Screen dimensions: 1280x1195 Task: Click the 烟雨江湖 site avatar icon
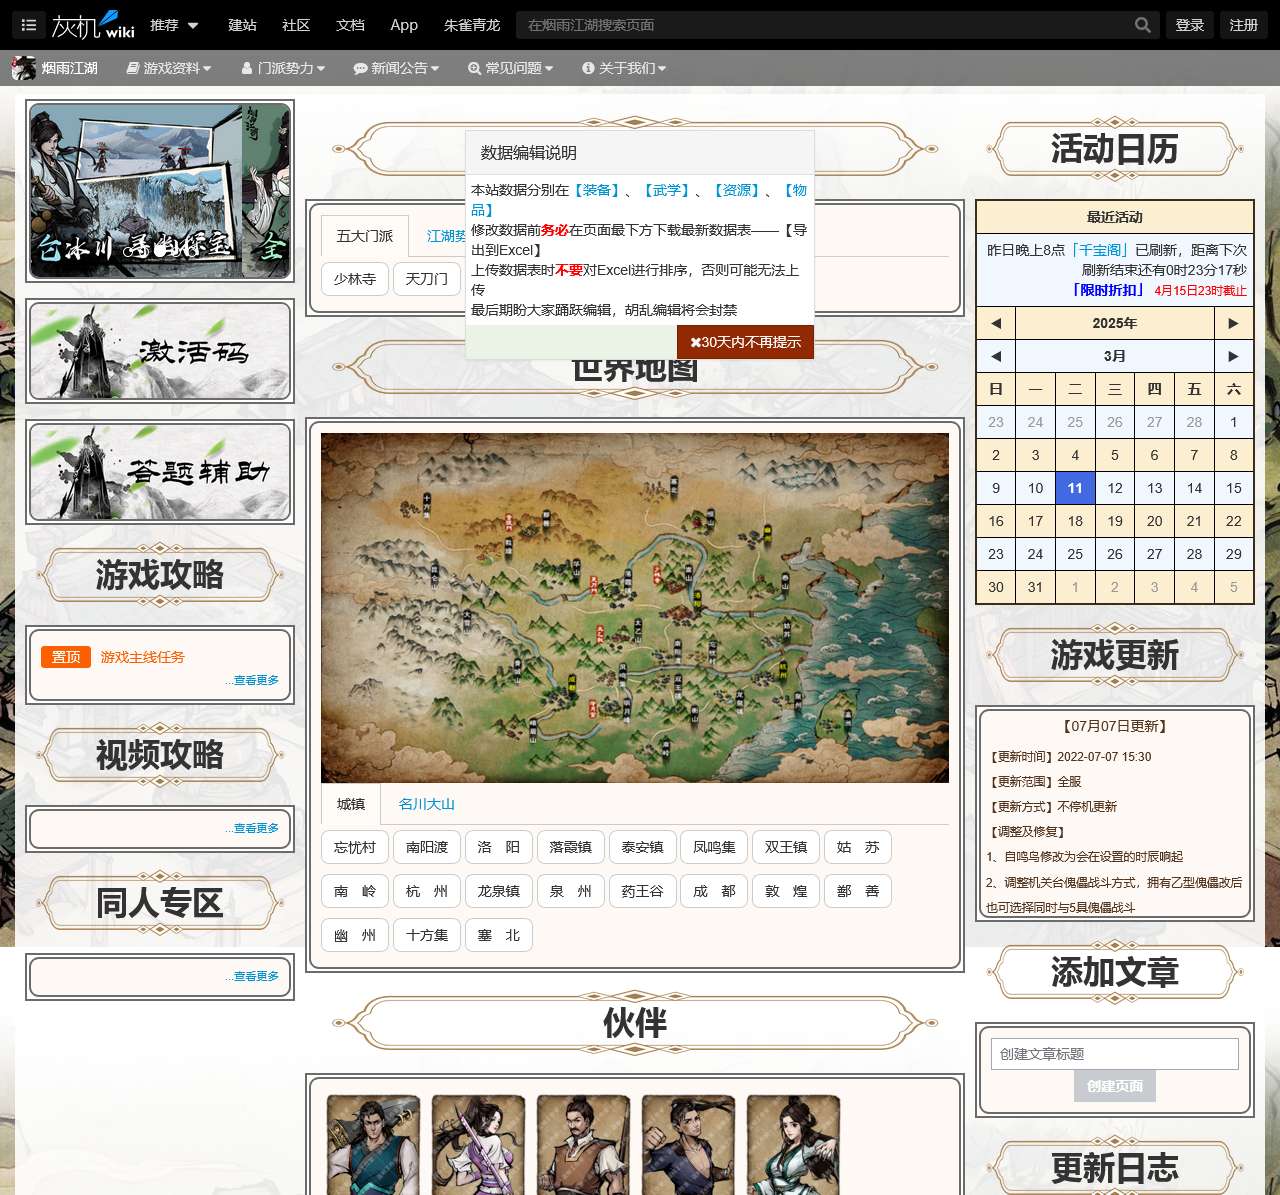pyautogui.click(x=23, y=68)
